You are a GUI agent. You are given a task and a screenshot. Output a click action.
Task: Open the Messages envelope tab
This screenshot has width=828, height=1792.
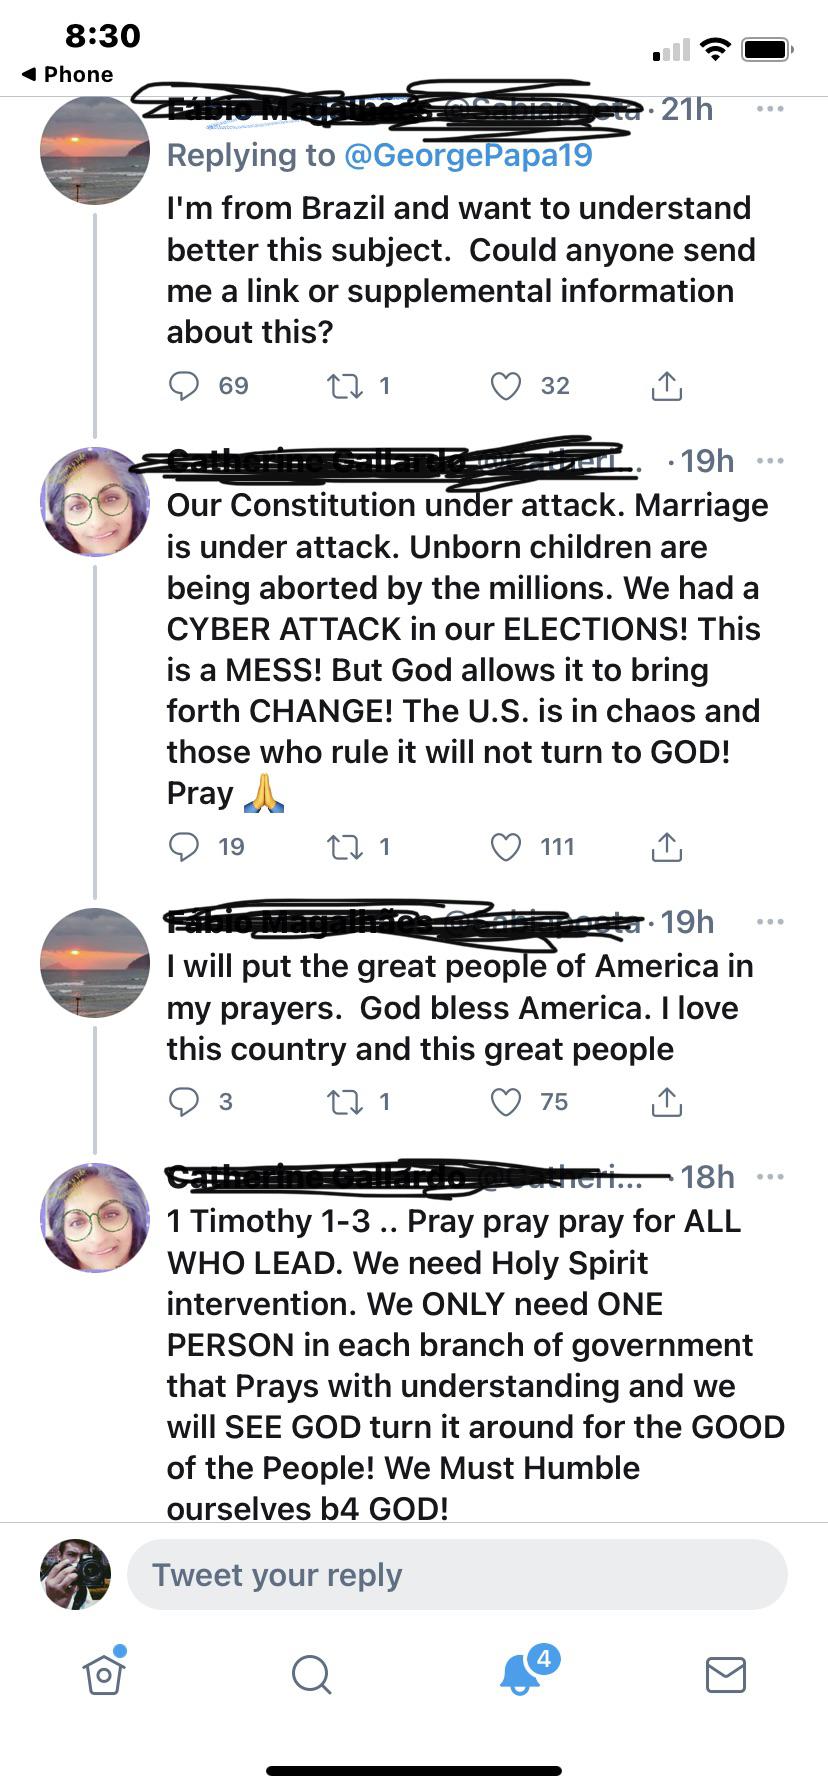(x=725, y=1674)
